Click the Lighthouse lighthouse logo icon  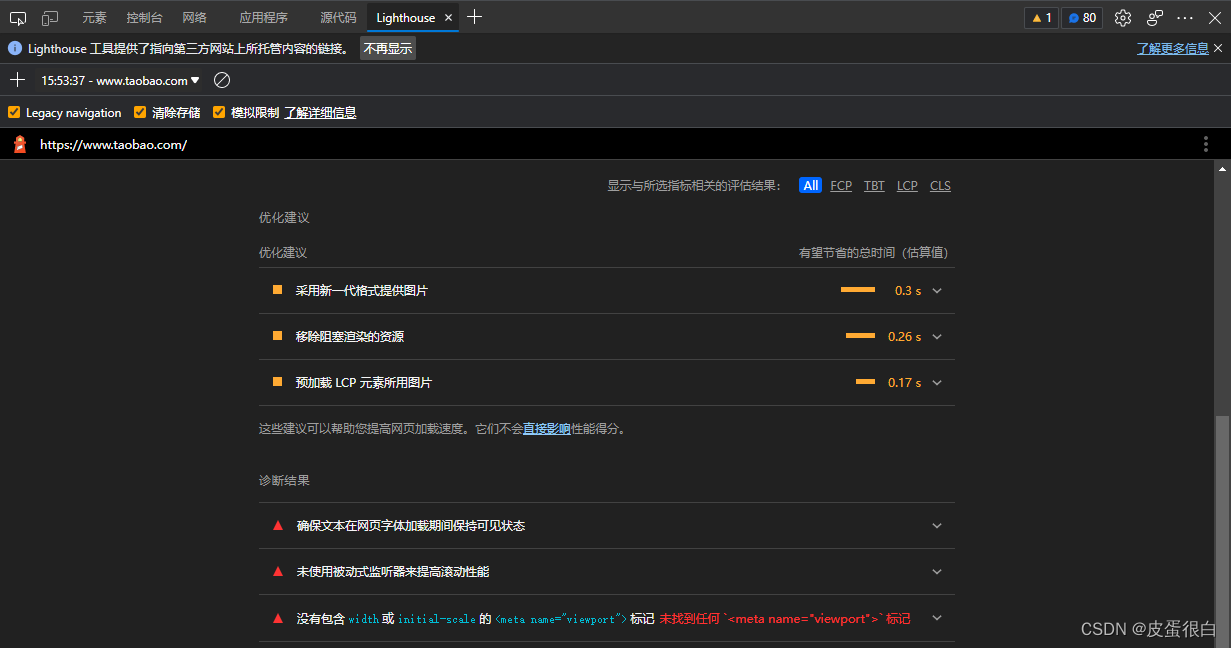[x=20, y=144]
